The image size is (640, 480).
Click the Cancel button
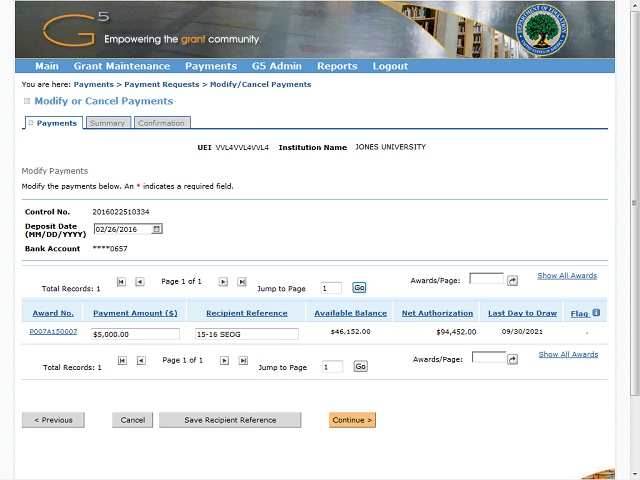[133, 420]
